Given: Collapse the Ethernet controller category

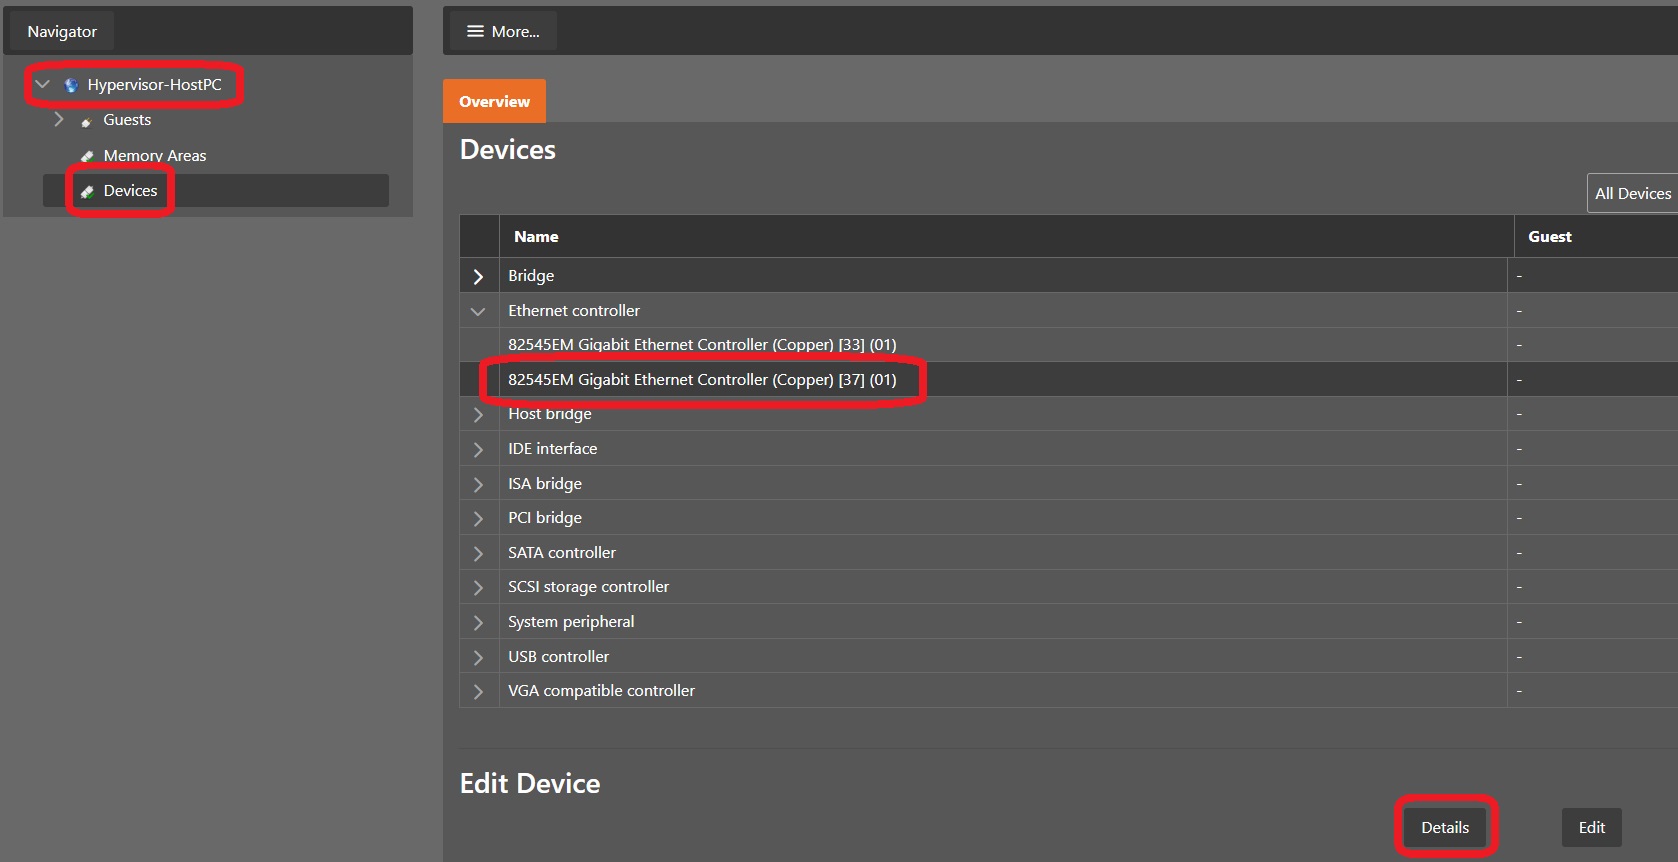Looking at the screenshot, I should click(478, 311).
